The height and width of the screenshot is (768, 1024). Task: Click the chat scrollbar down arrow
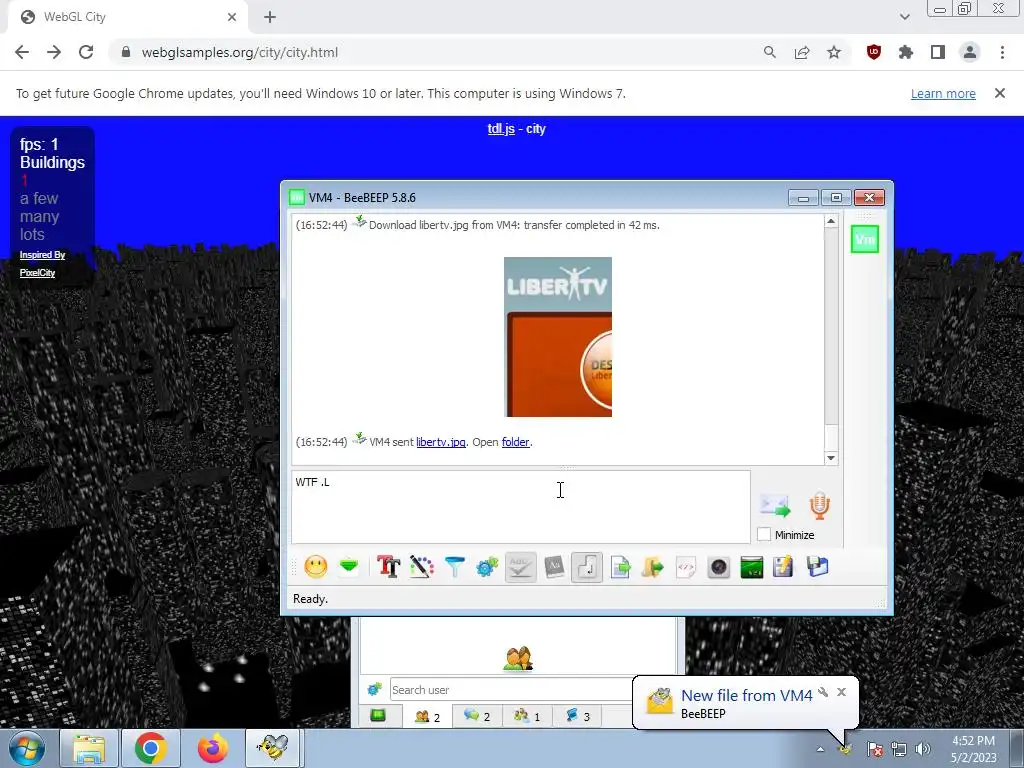[831, 458]
